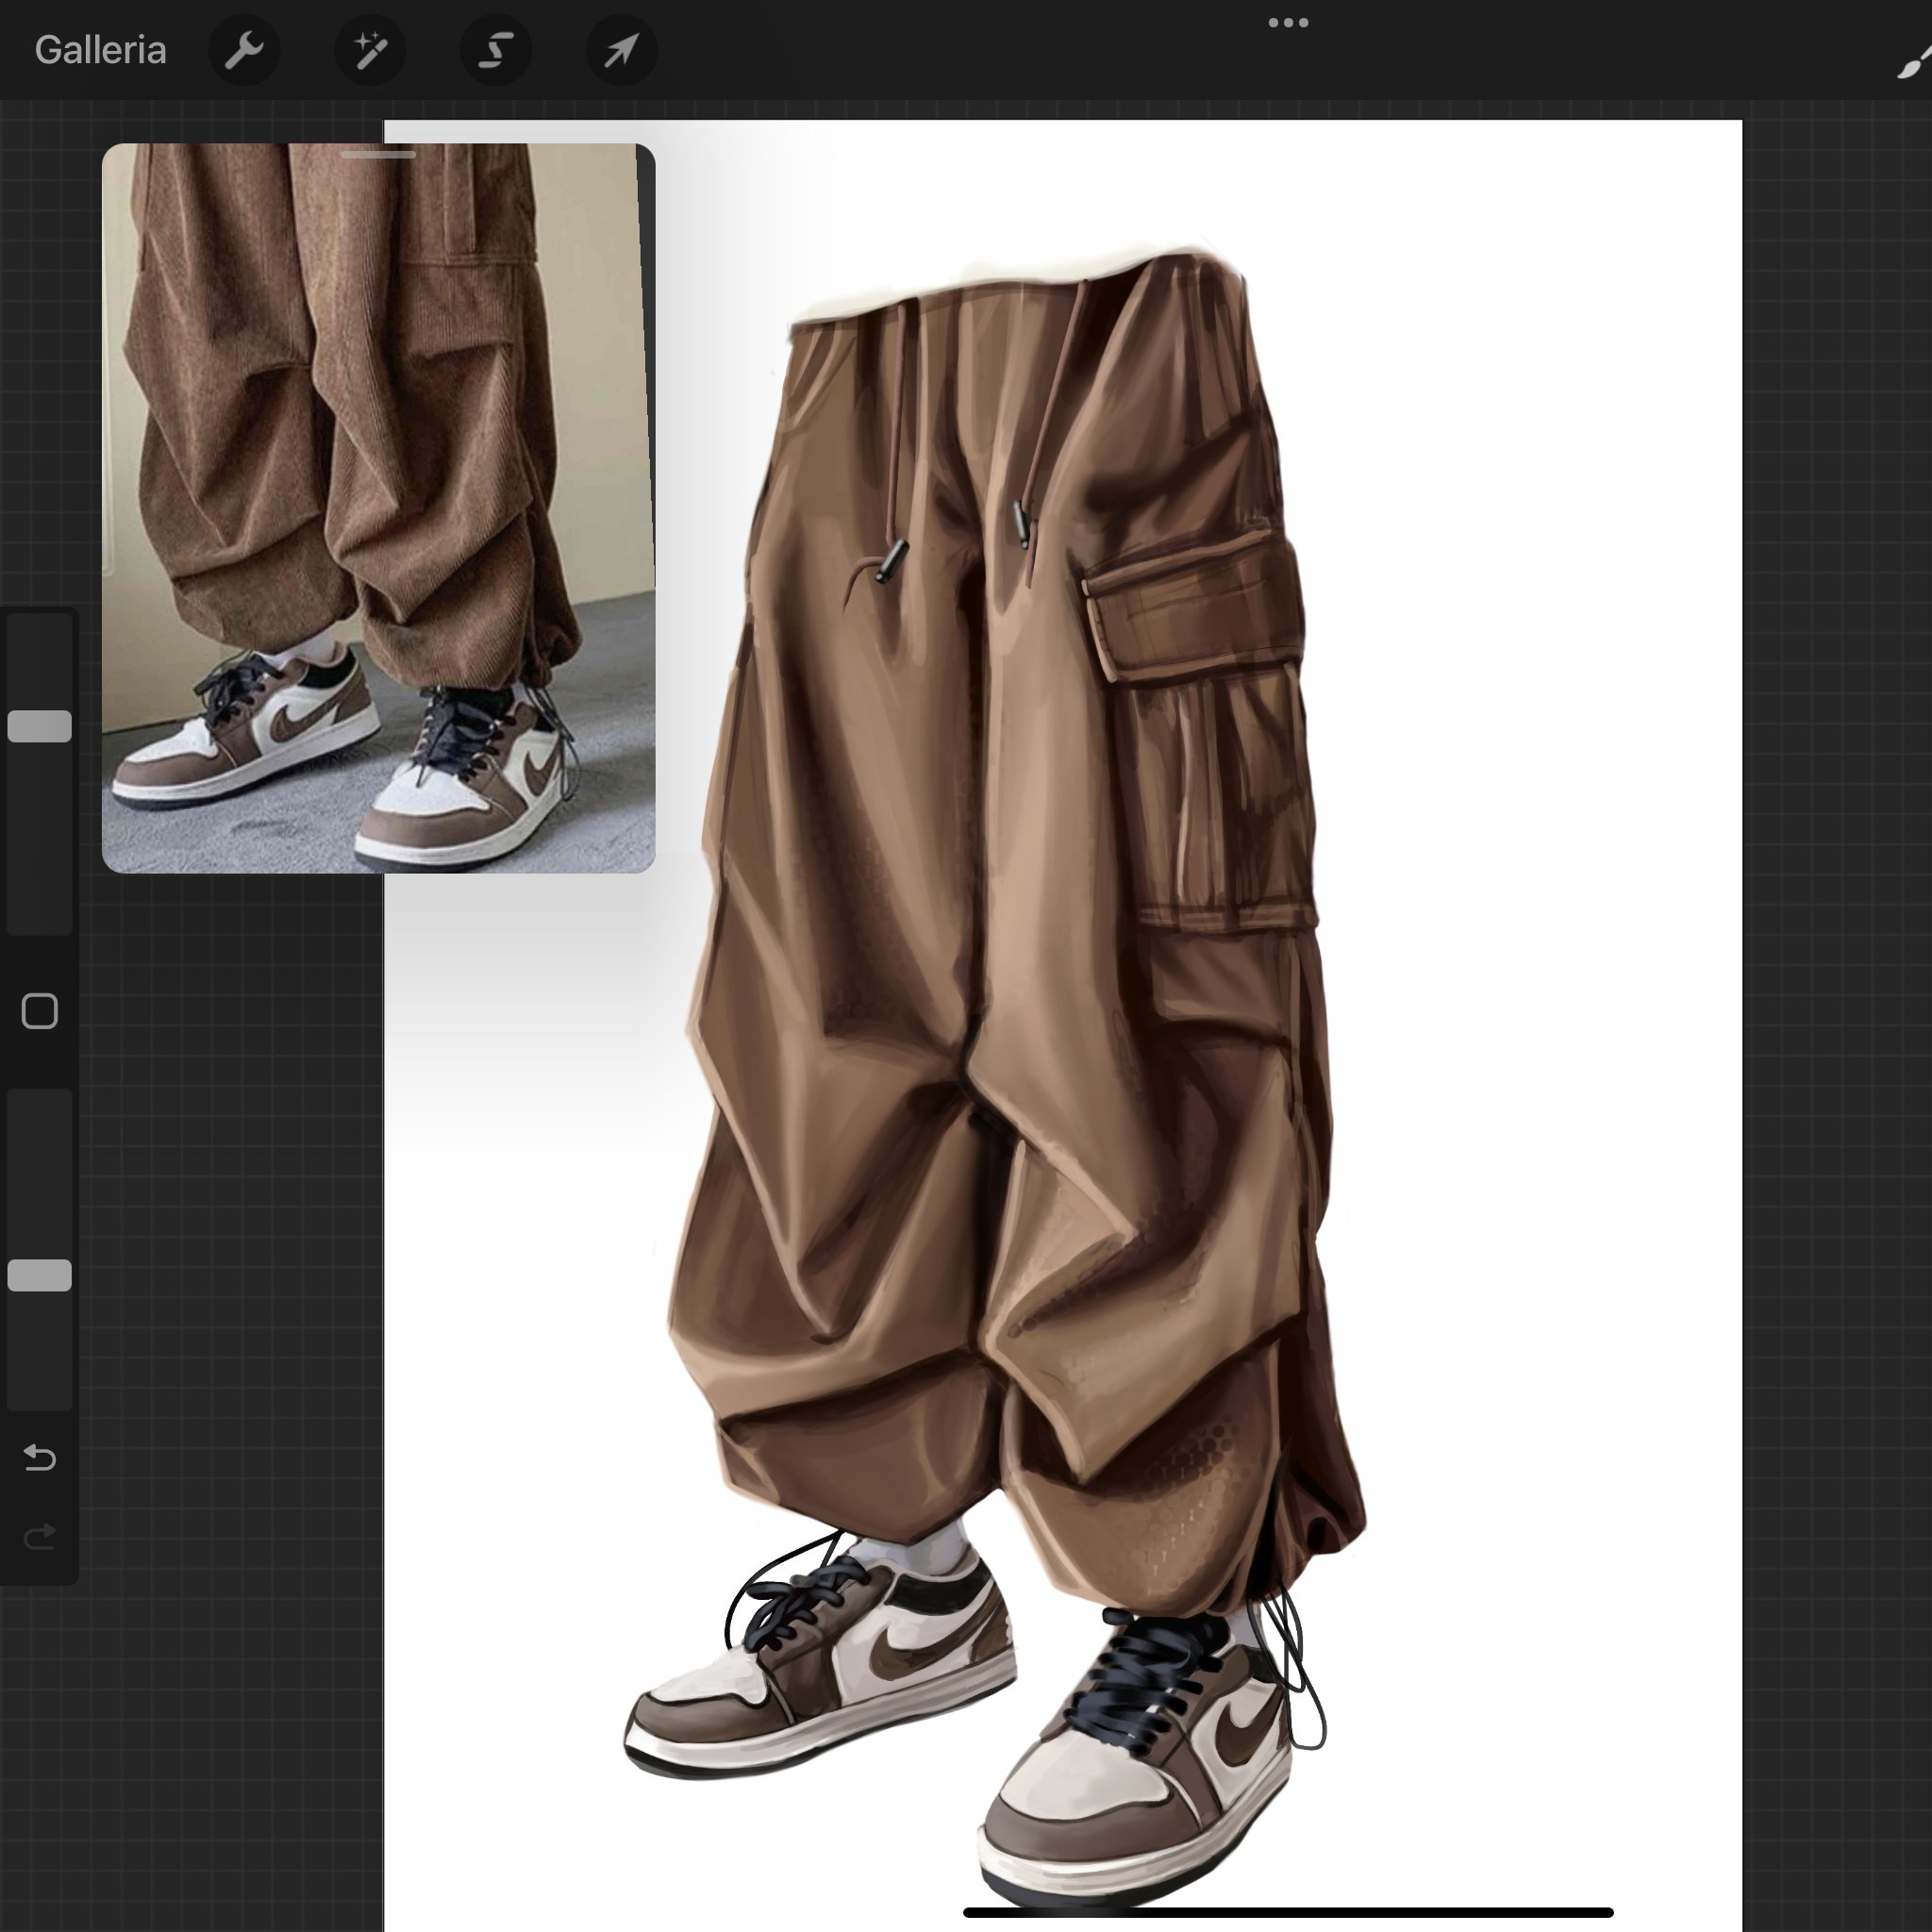1932x1932 pixels.
Task: Tap the three-dot multitasking menu
Action: coord(1288,23)
